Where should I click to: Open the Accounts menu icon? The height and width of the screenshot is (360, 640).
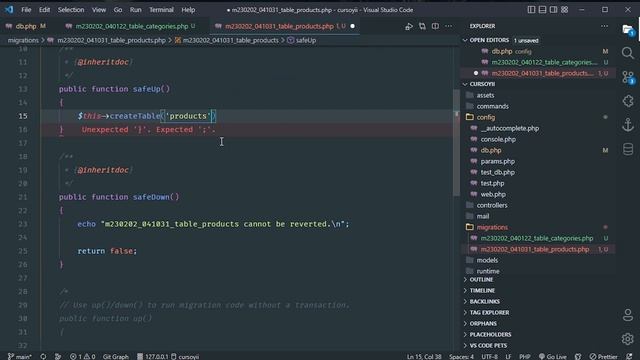pyautogui.click(x=628, y=315)
